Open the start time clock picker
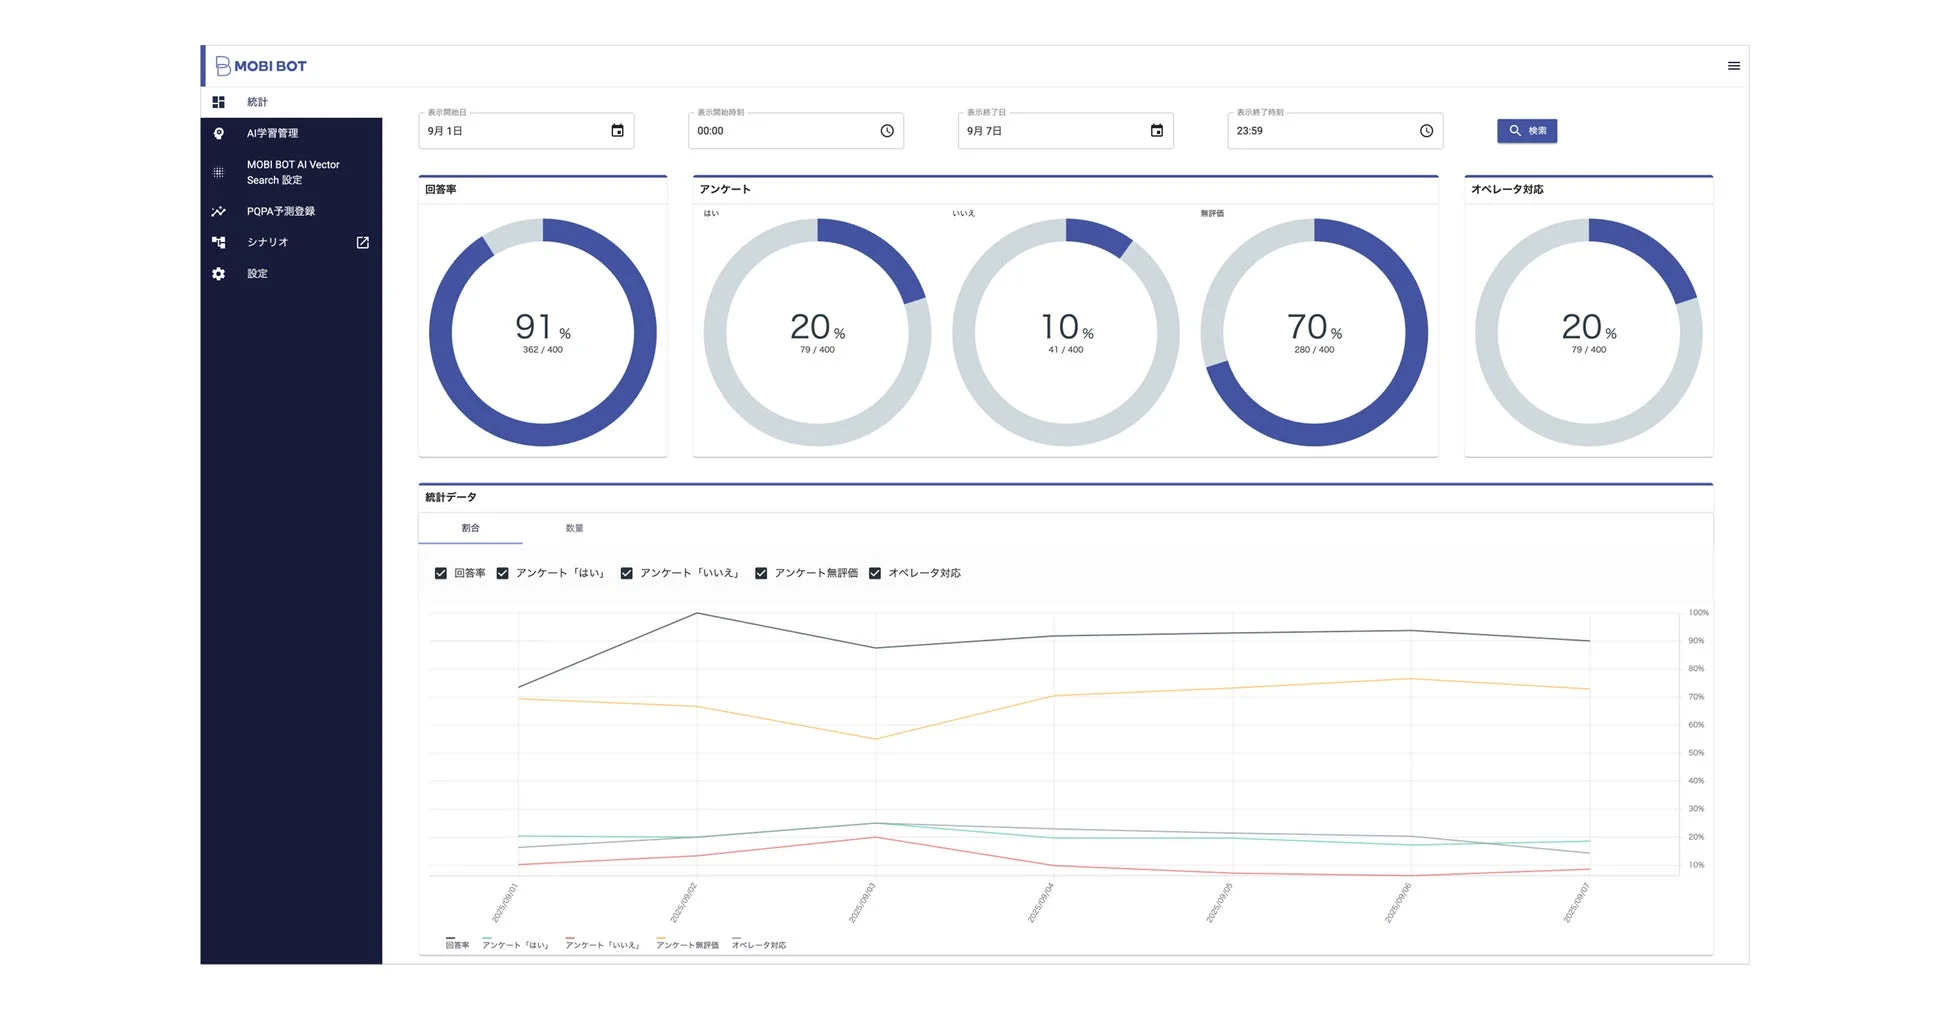 pos(887,131)
